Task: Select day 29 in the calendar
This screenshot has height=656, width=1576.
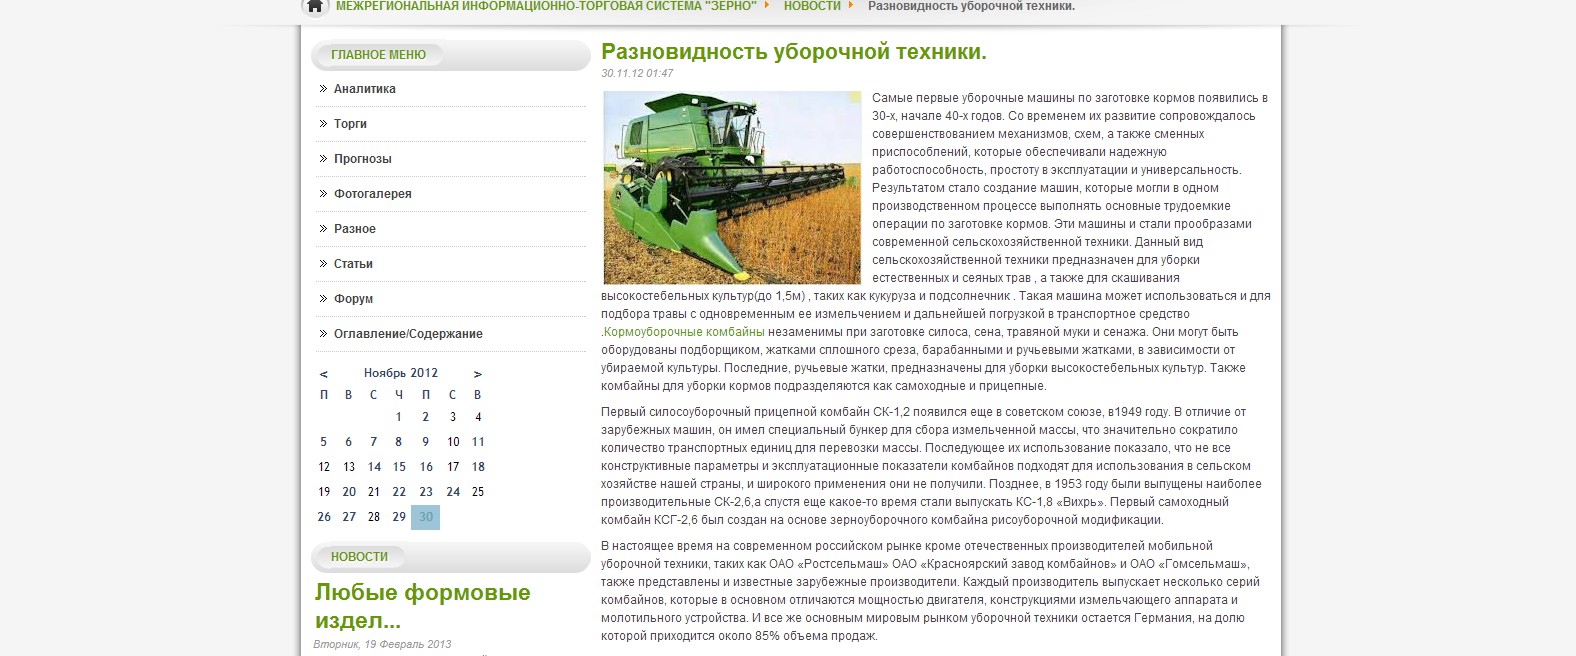Action: (399, 517)
